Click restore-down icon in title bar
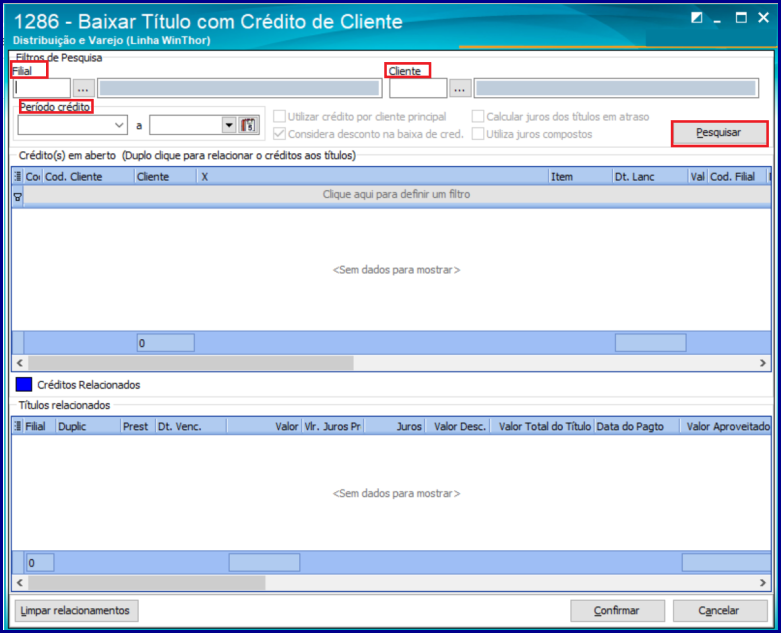781x633 pixels. tap(697, 18)
